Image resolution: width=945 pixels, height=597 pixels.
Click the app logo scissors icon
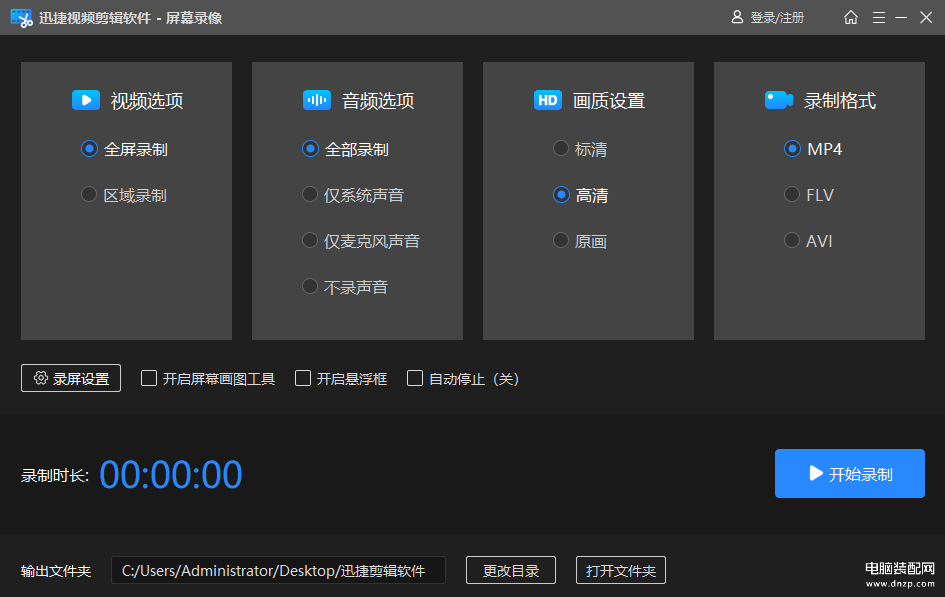[x=21, y=18]
